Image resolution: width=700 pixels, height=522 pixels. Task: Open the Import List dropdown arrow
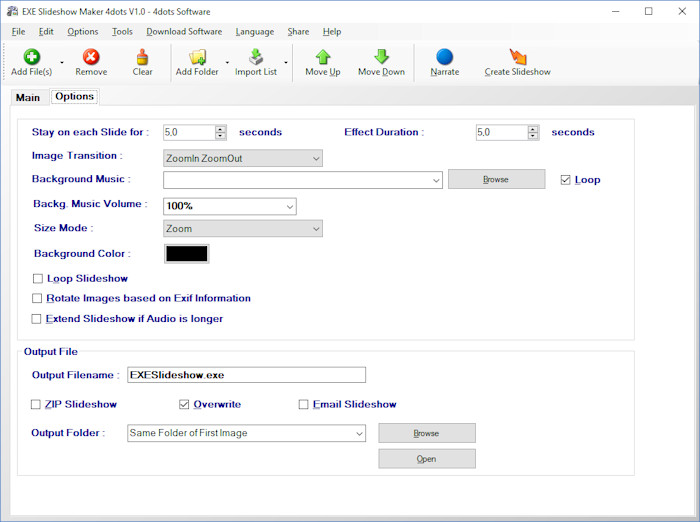pos(286,63)
